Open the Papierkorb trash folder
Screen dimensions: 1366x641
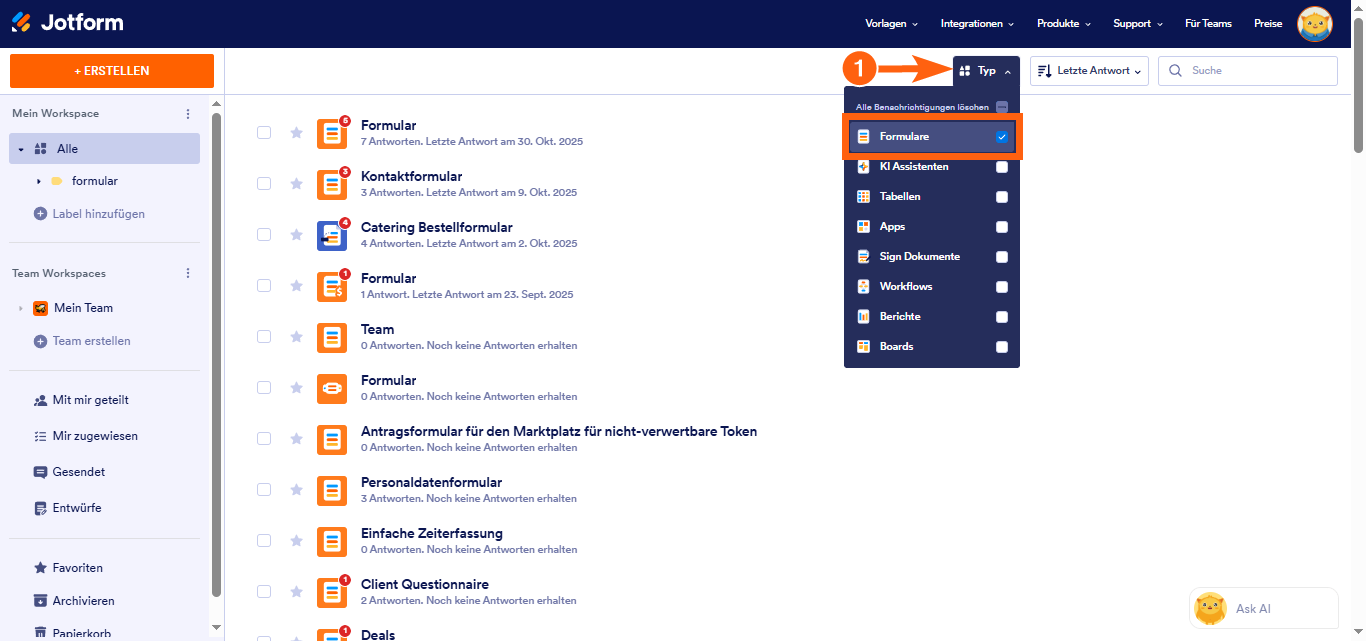(81, 632)
